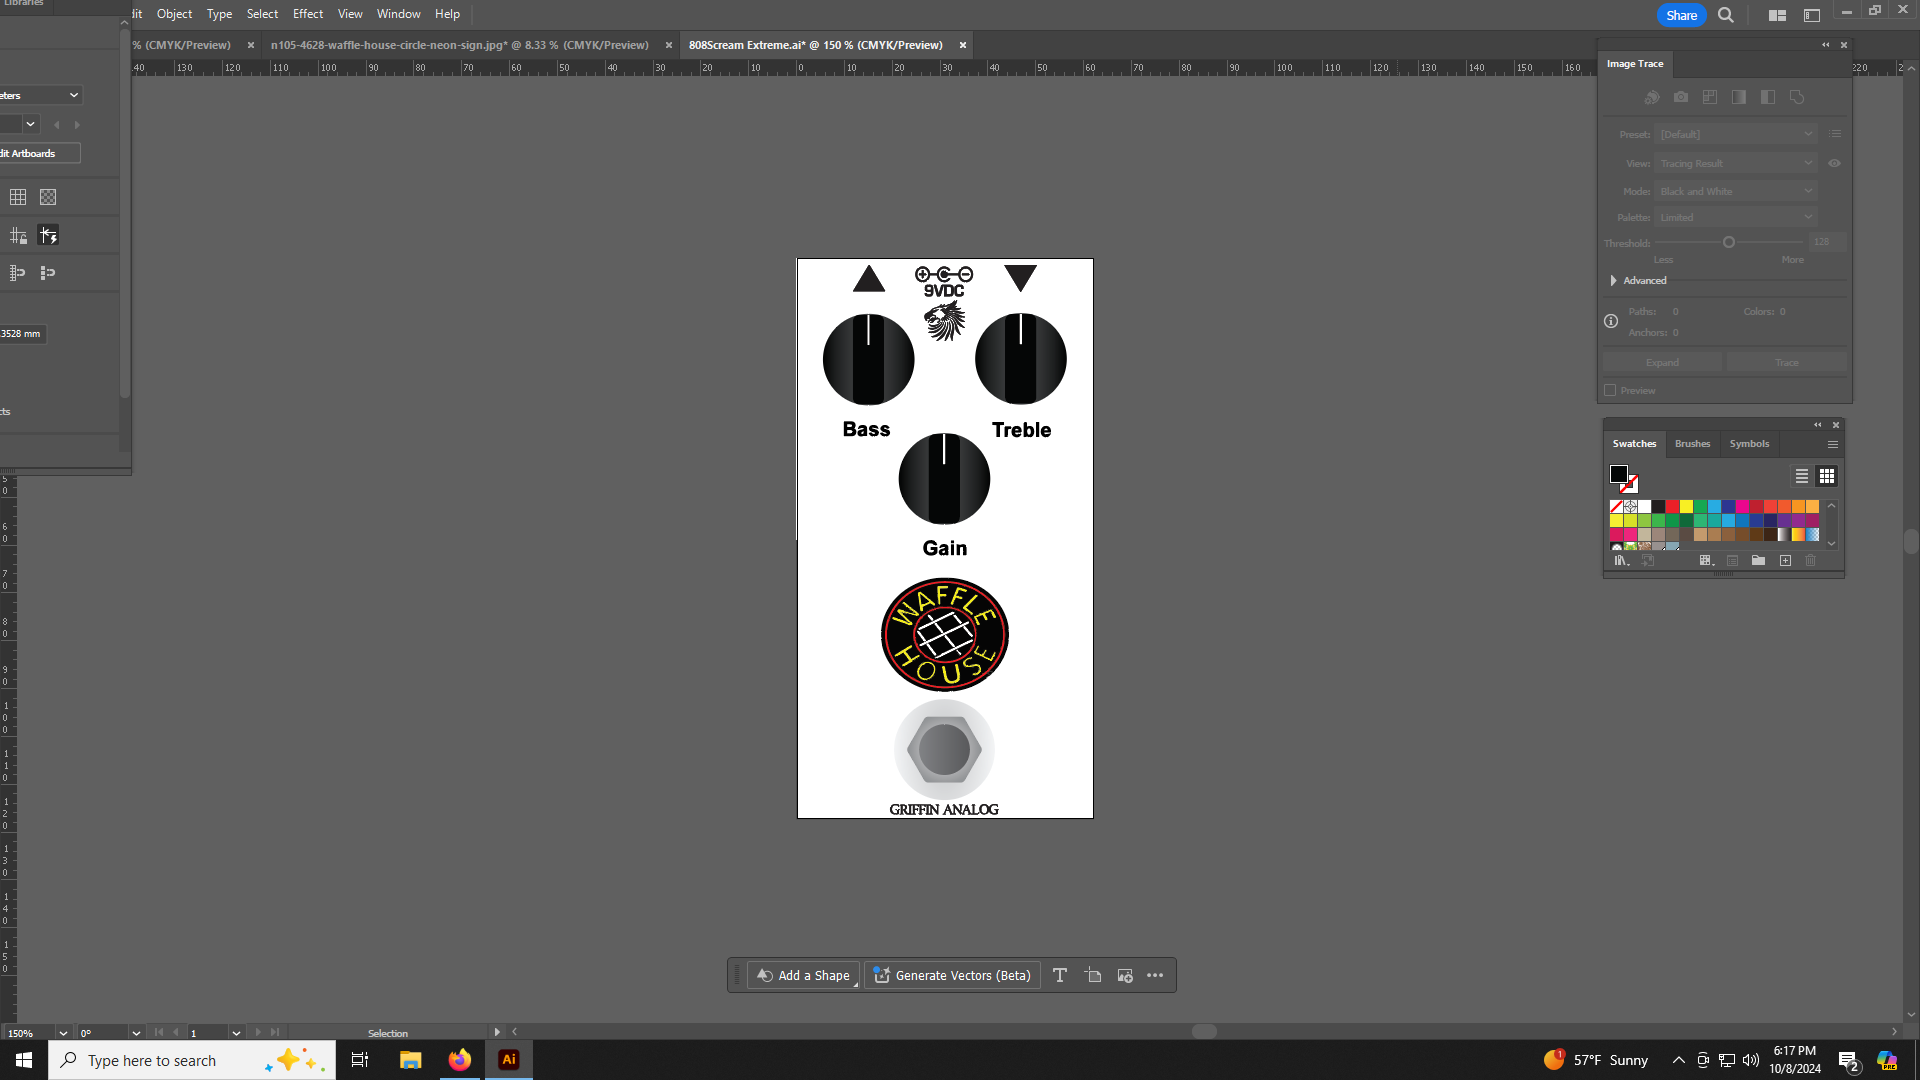1920x1080 pixels.
Task: Click New Color Group folder icon
Action: 1758,561
